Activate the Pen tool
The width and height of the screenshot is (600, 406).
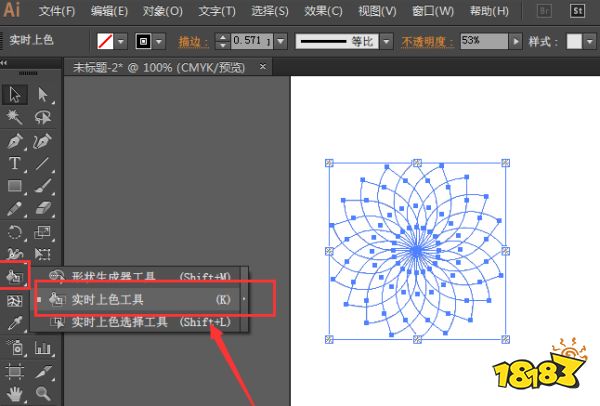point(15,141)
